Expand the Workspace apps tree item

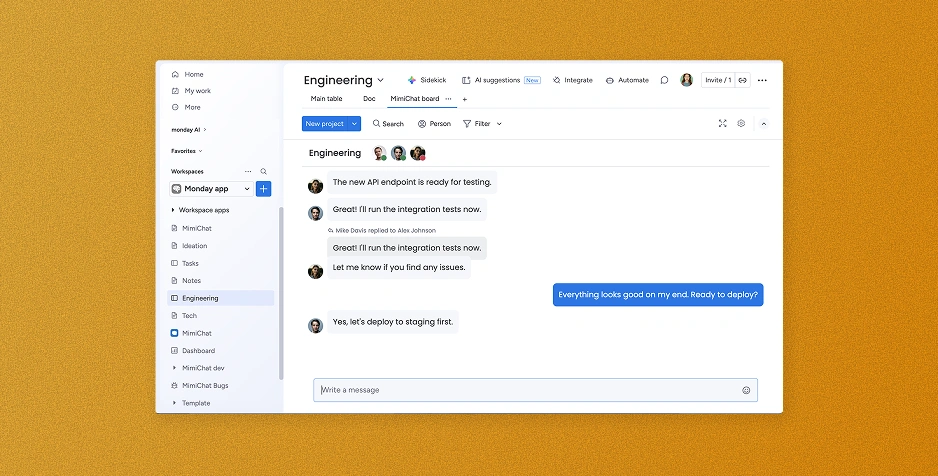[x=173, y=210]
